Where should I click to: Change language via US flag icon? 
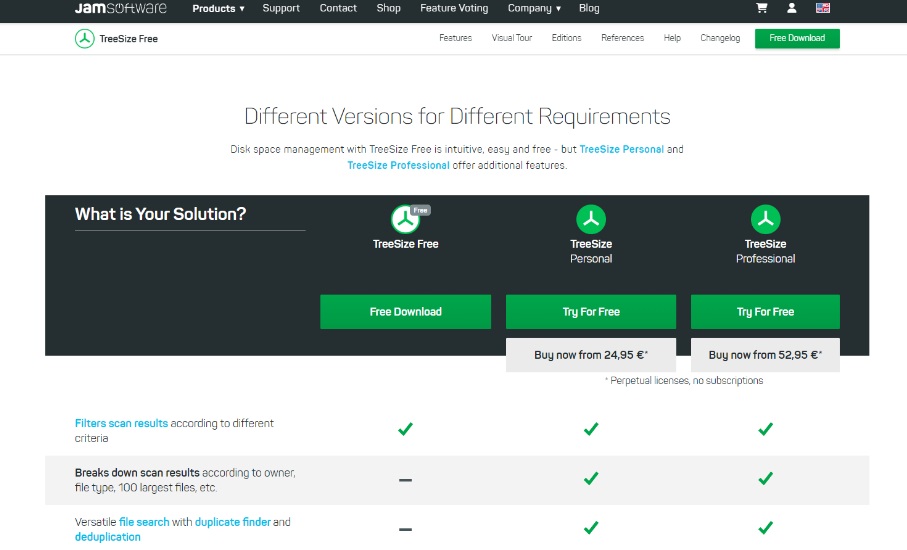point(823,8)
